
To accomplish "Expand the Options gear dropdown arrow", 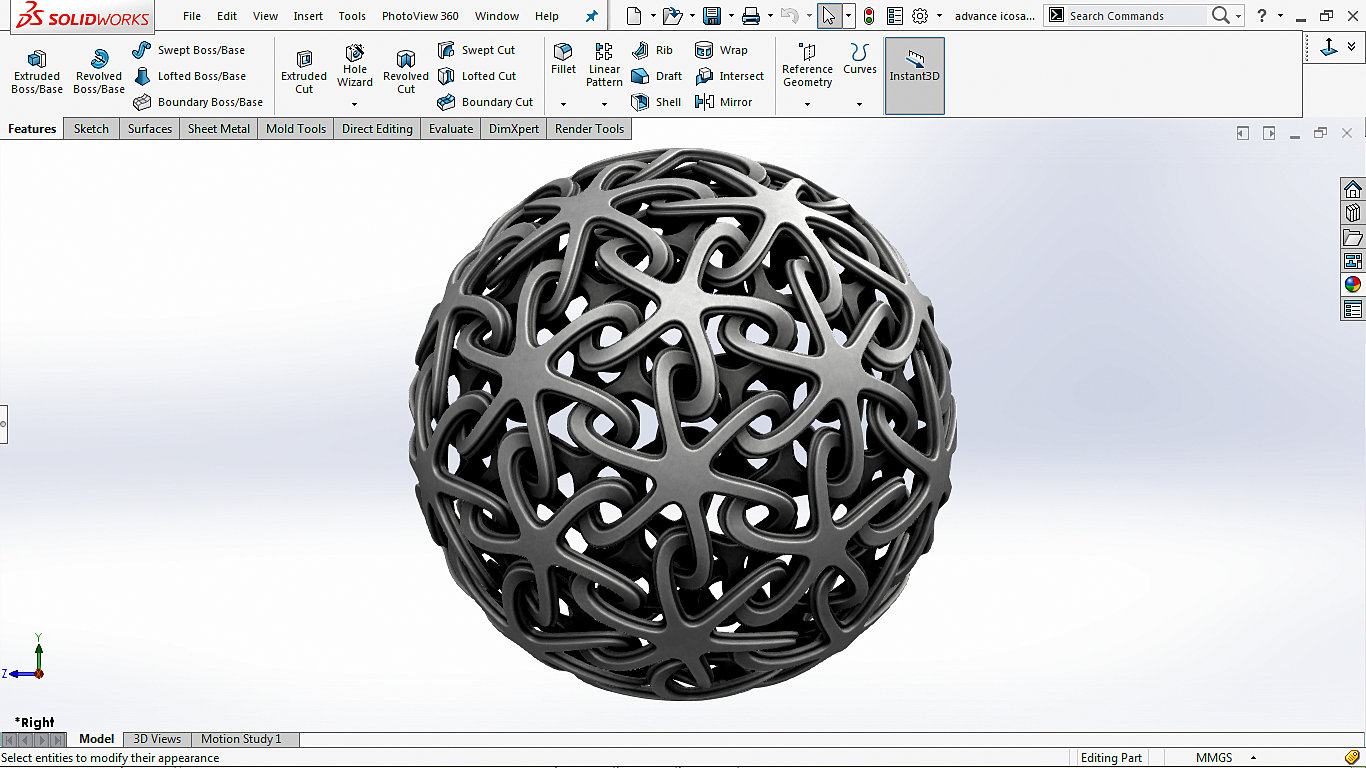I will tap(939, 16).
